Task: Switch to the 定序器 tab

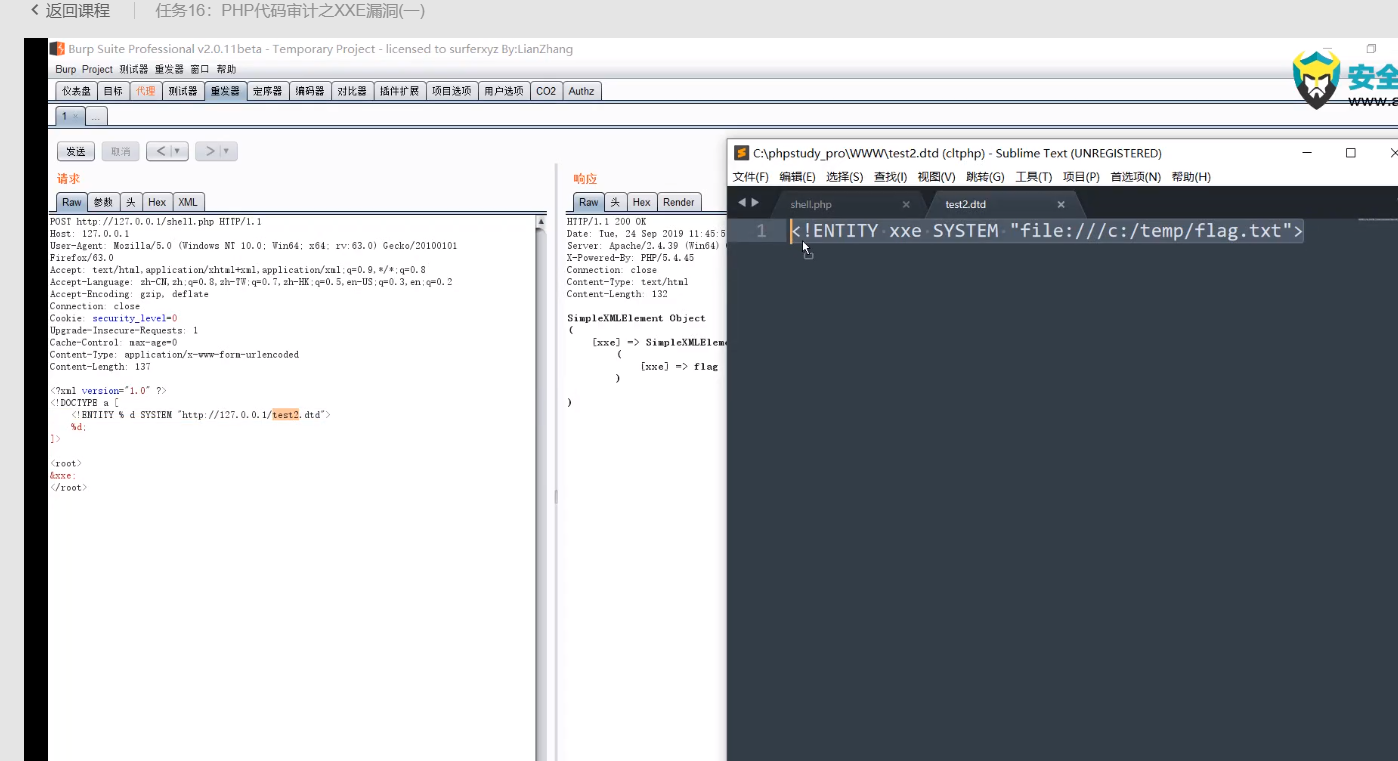Action: click(267, 91)
